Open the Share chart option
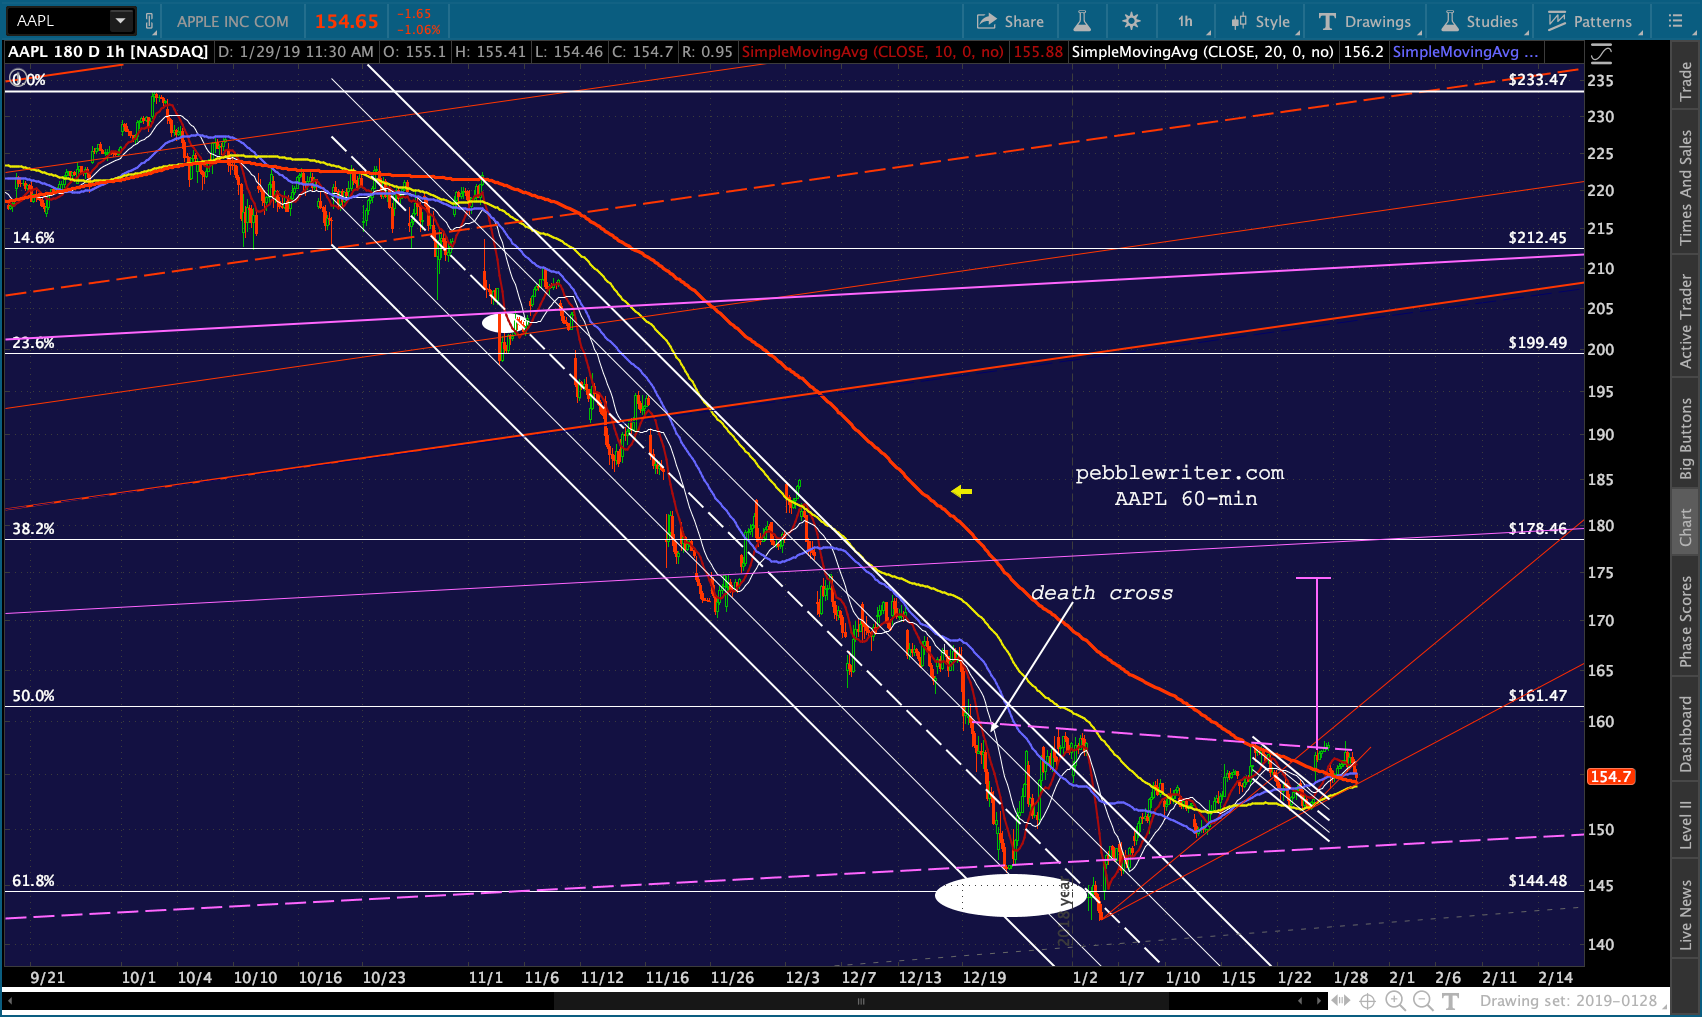This screenshot has width=1702, height=1017. click(1010, 21)
